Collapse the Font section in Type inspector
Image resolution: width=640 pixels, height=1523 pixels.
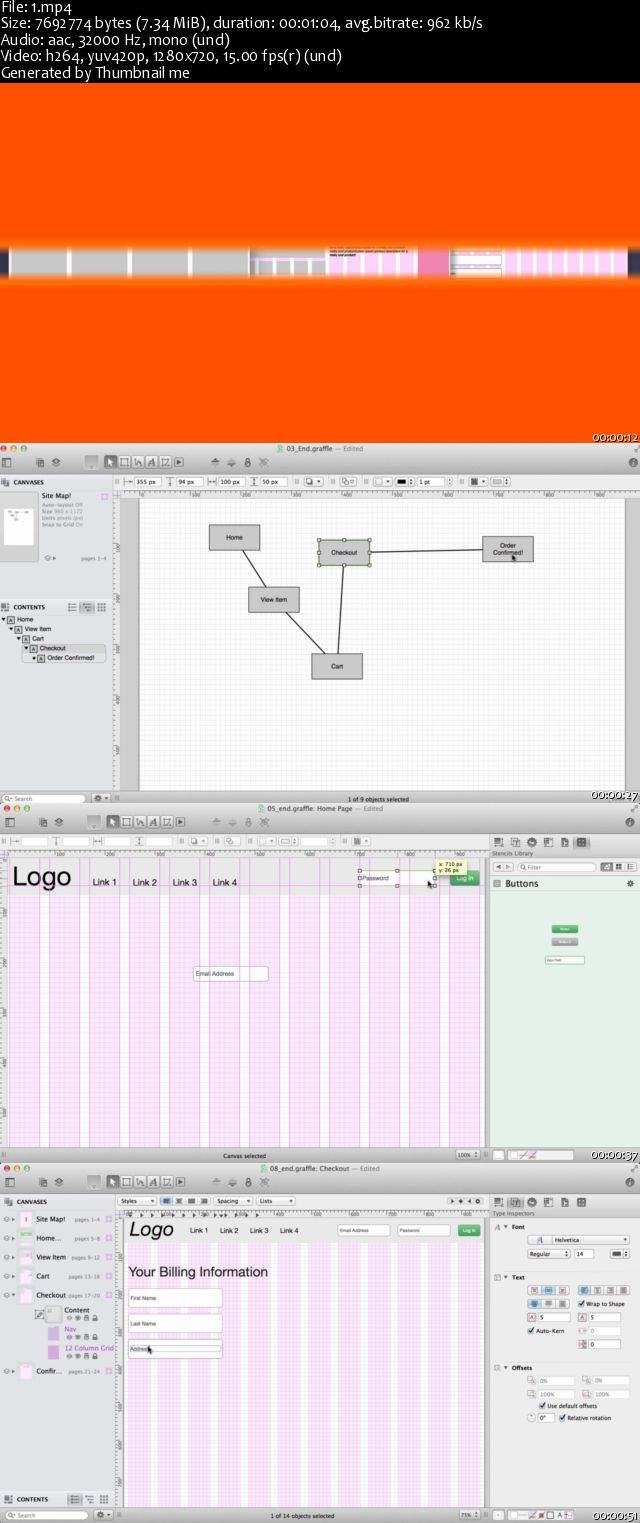click(506, 1226)
